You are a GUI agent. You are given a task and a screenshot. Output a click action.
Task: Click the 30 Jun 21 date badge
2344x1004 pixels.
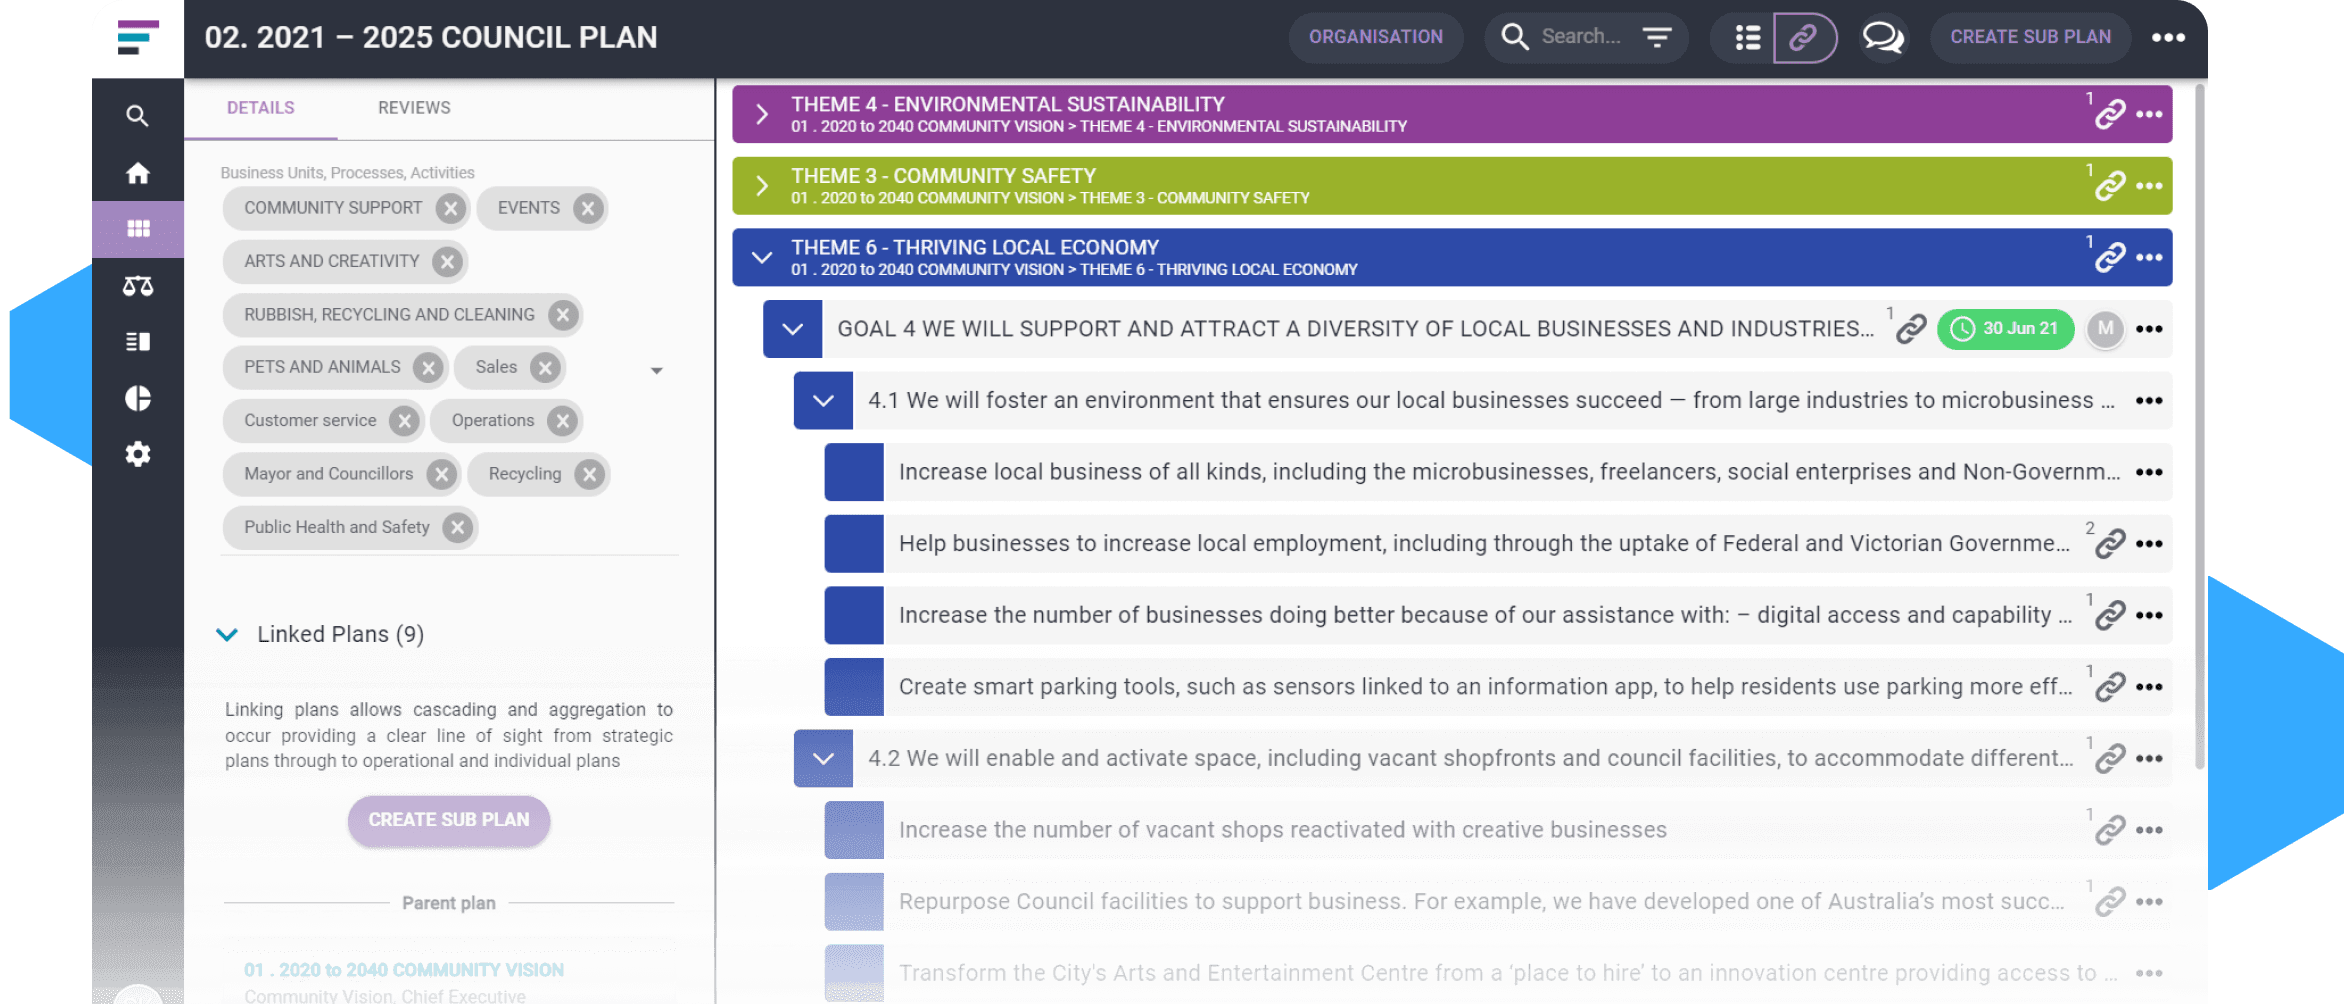[2006, 329]
